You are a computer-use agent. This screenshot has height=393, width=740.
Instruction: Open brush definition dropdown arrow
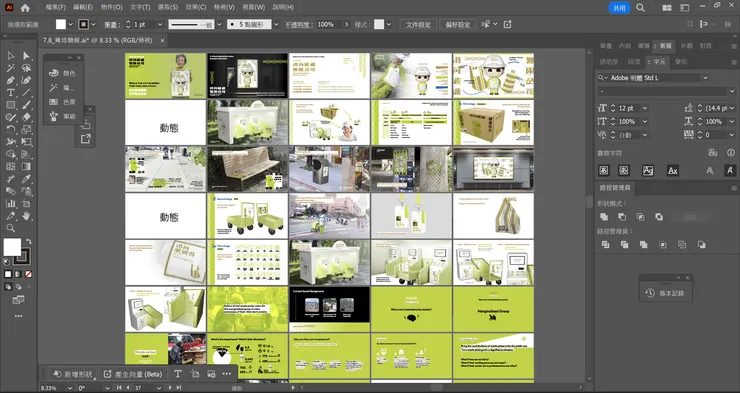(x=275, y=25)
